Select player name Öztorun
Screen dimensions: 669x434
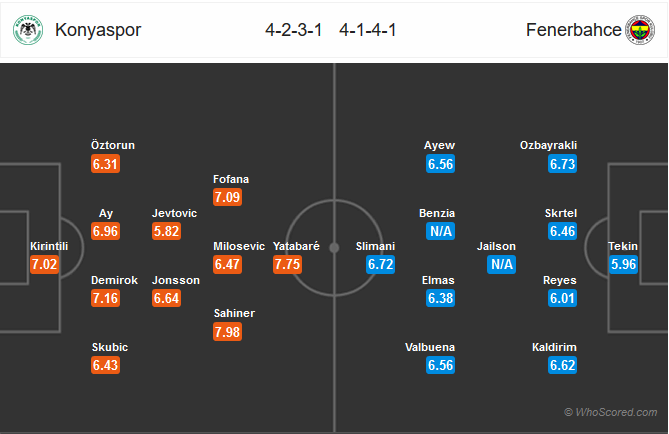[113, 145]
